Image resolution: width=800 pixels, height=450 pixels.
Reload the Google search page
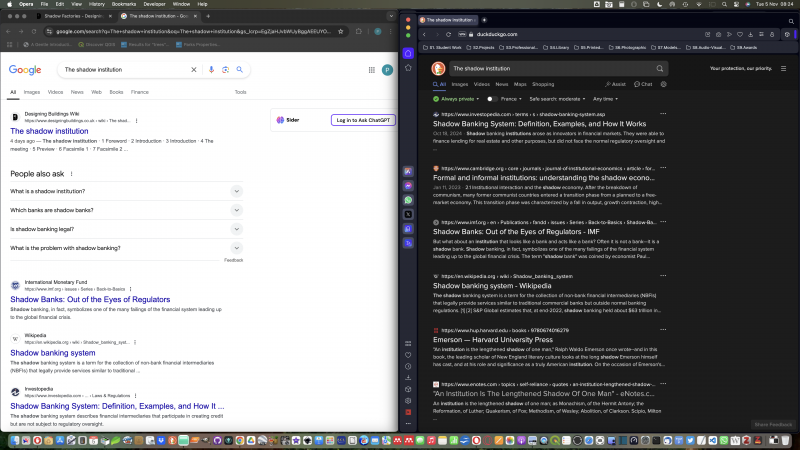click(34, 31)
